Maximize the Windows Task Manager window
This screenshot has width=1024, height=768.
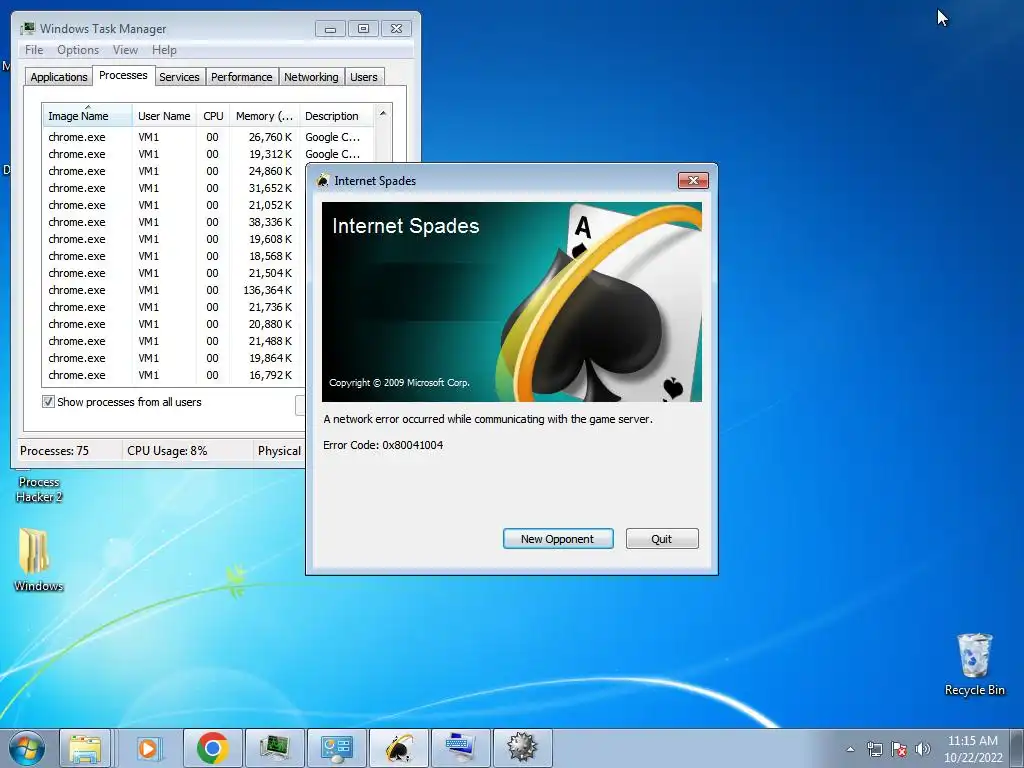click(363, 29)
